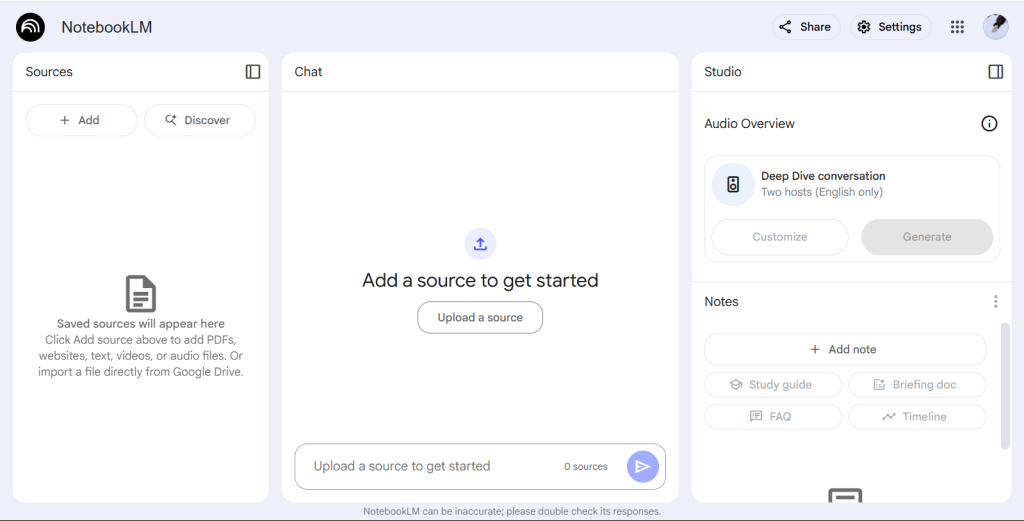Discover new sources
This screenshot has height=521, width=1024.
coord(200,120)
